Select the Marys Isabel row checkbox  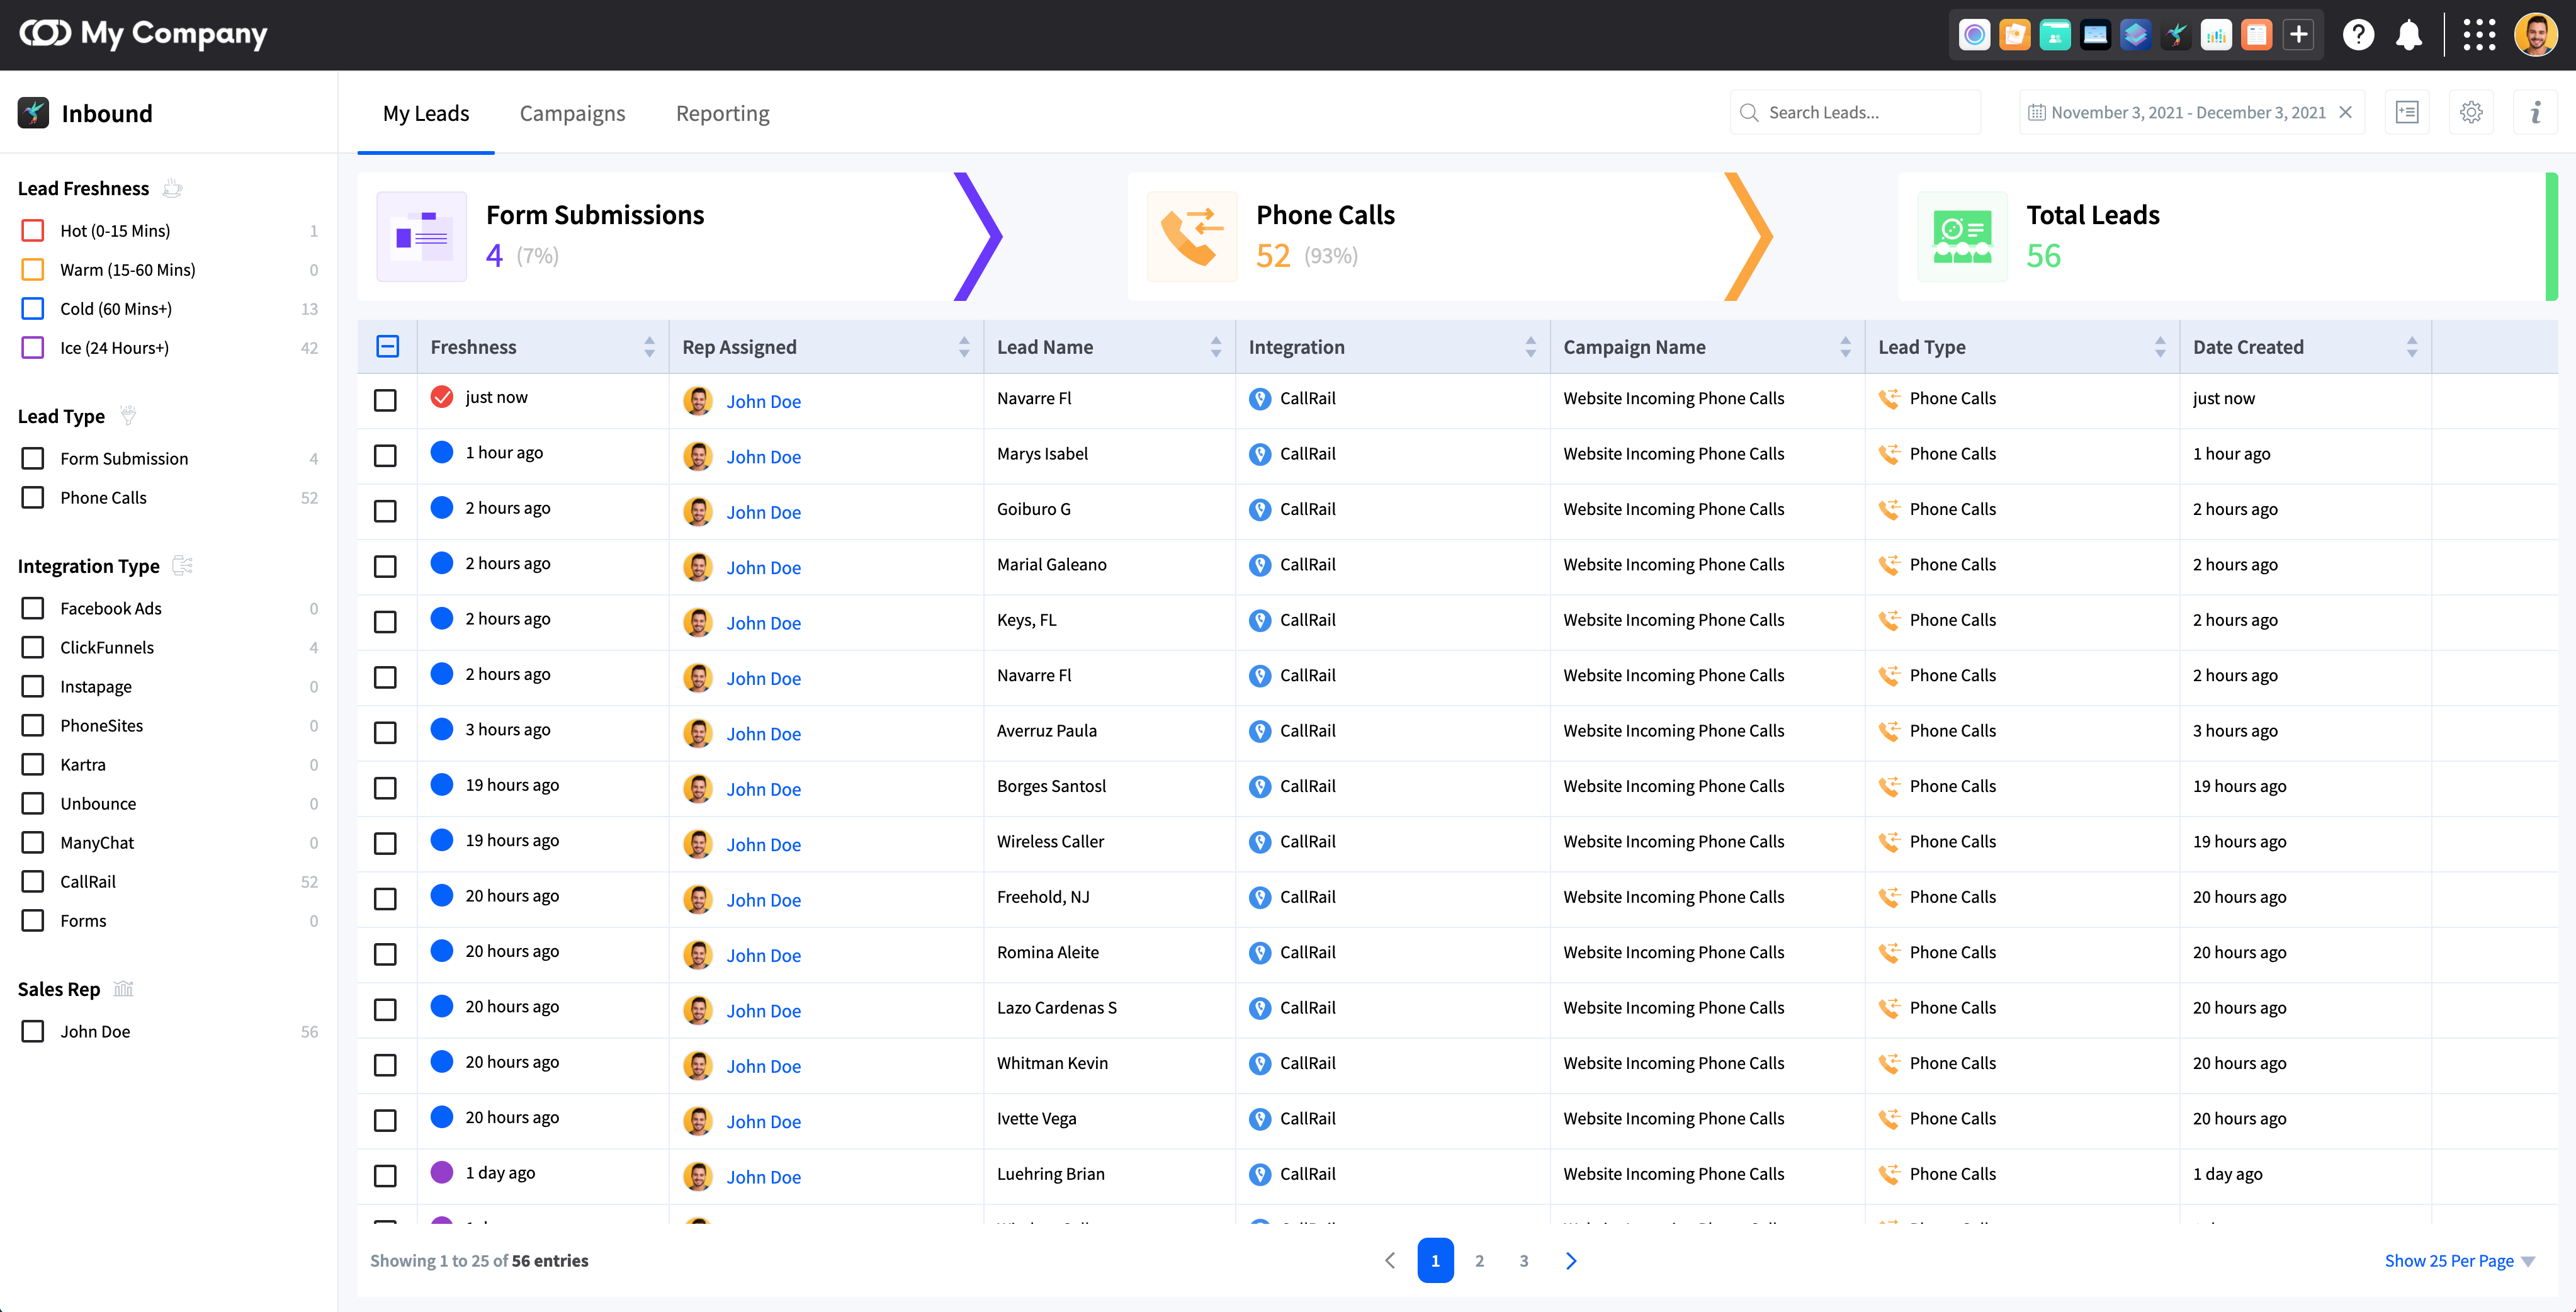pyautogui.click(x=385, y=456)
